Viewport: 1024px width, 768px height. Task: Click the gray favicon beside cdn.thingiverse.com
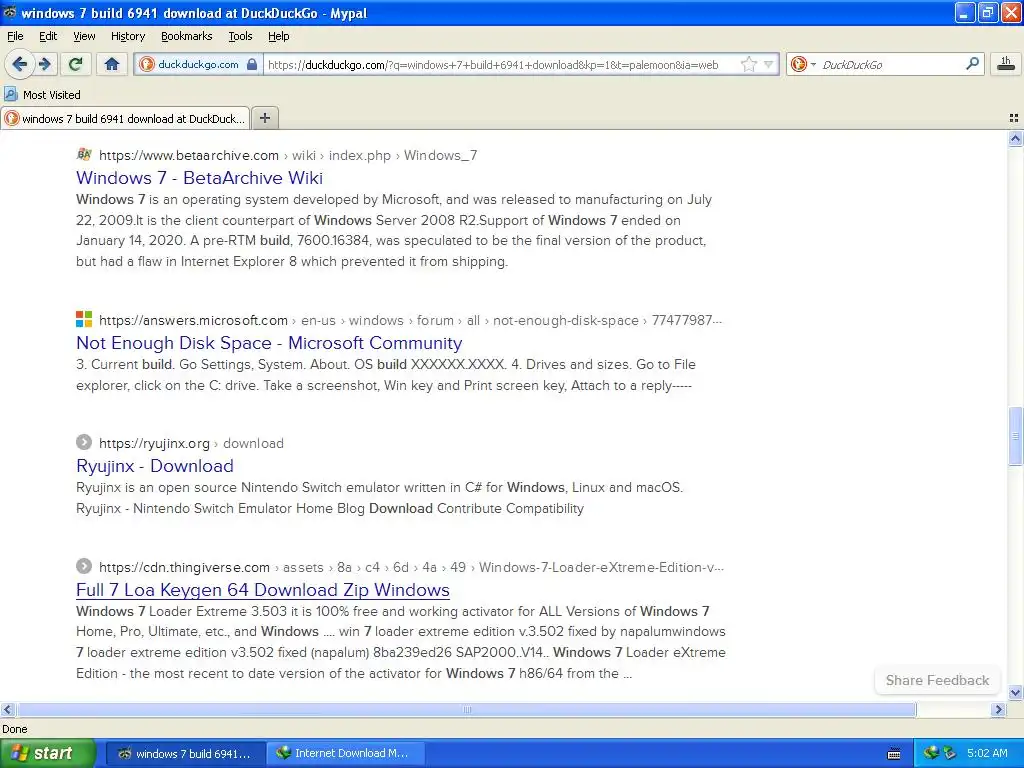tap(84, 566)
